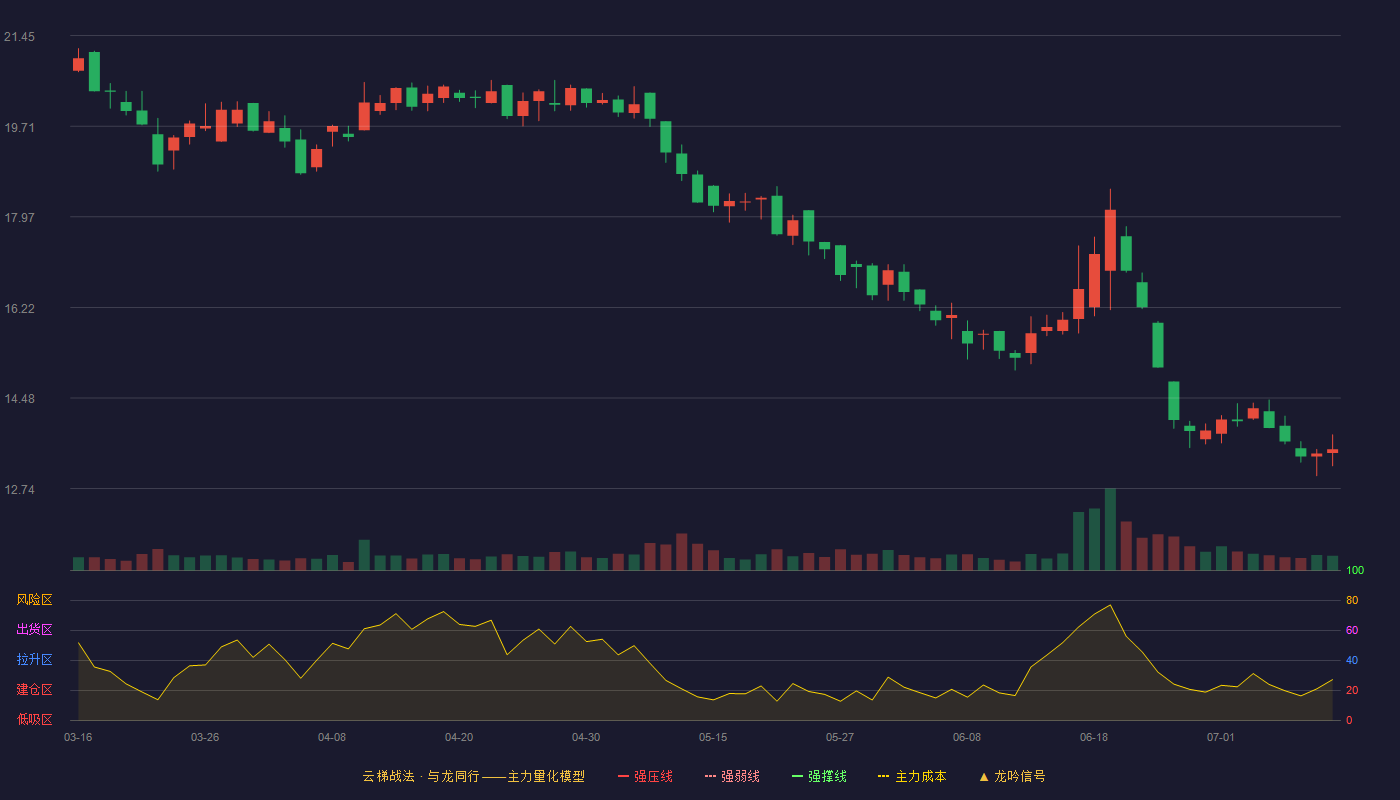This screenshot has width=1400, height=800.
Task: Select the 风险区 zone label
Action: pyautogui.click(x=35, y=600)
